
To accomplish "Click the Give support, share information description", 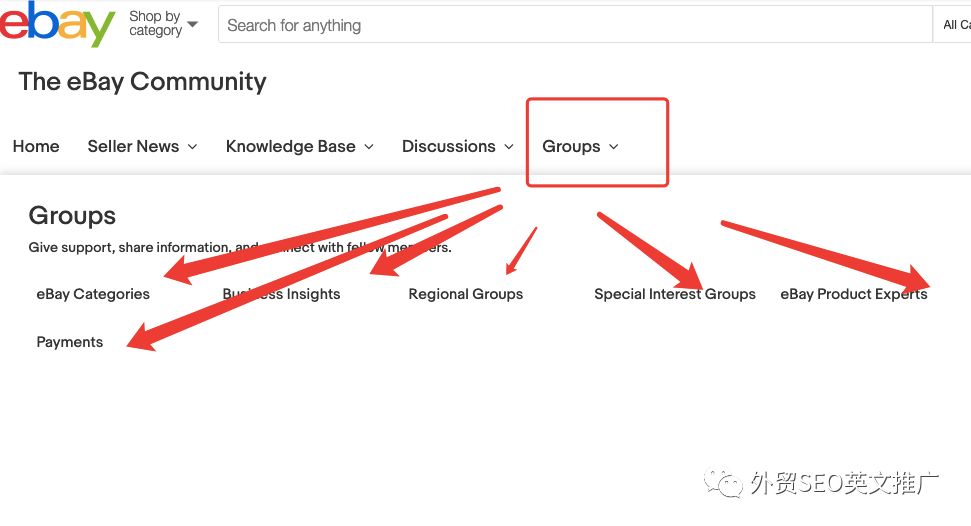I will [240, 247].
